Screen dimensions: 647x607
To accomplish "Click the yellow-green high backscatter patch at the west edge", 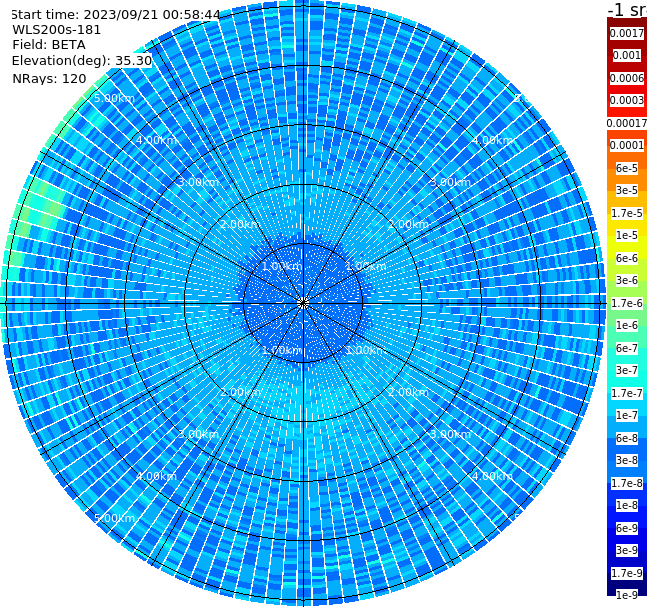I will [39, 210].
